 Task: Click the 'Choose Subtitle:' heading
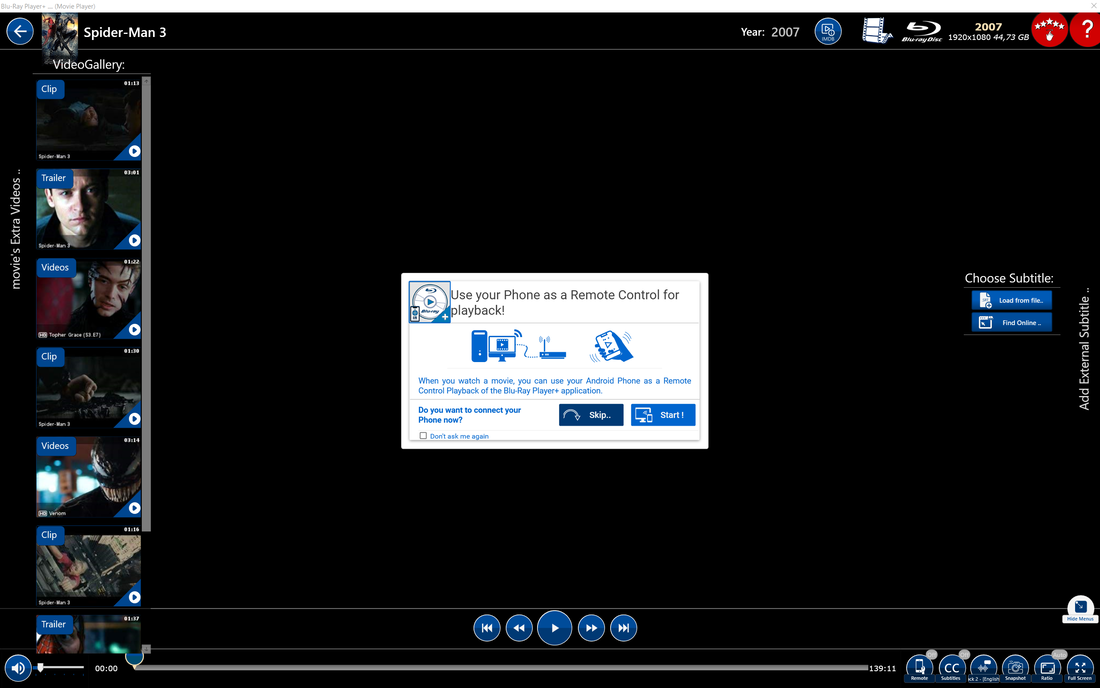click(1009, 278)
